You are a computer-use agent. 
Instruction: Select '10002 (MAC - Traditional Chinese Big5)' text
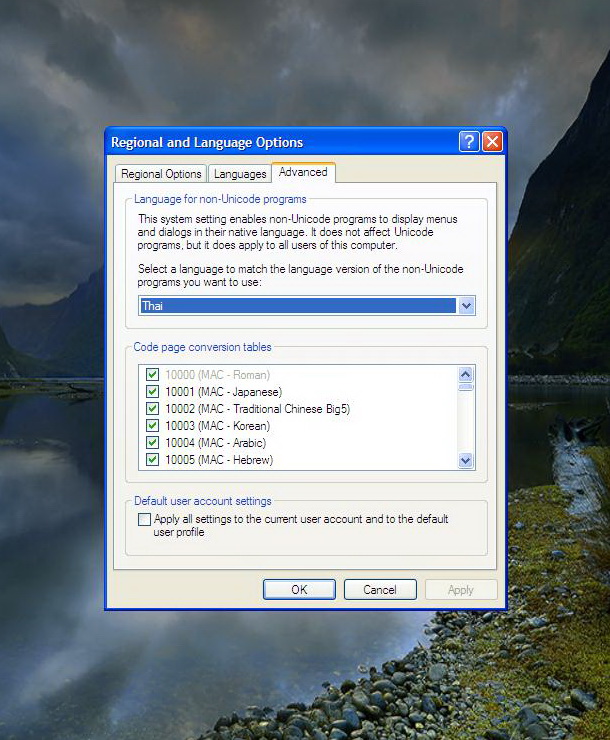click(x=258, y=409)
